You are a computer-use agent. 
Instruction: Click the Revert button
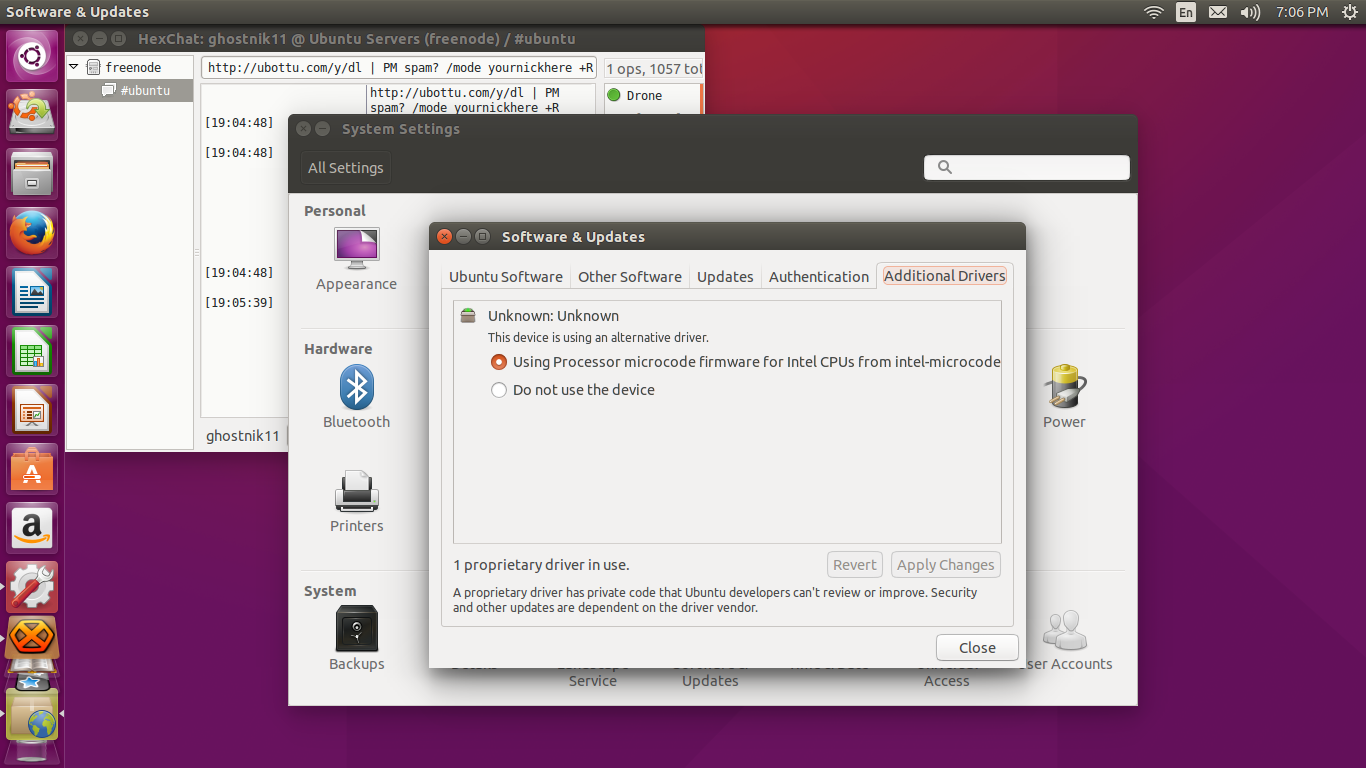tap(855, 565)
